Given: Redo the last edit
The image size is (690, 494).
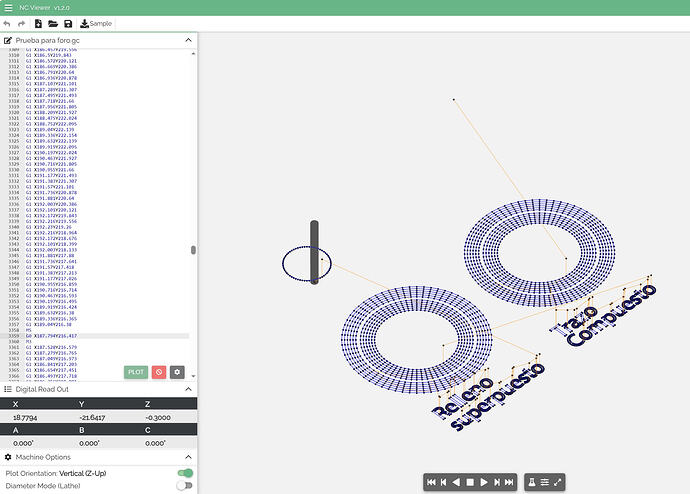Looking at the screenshot, I should (21, 24).
